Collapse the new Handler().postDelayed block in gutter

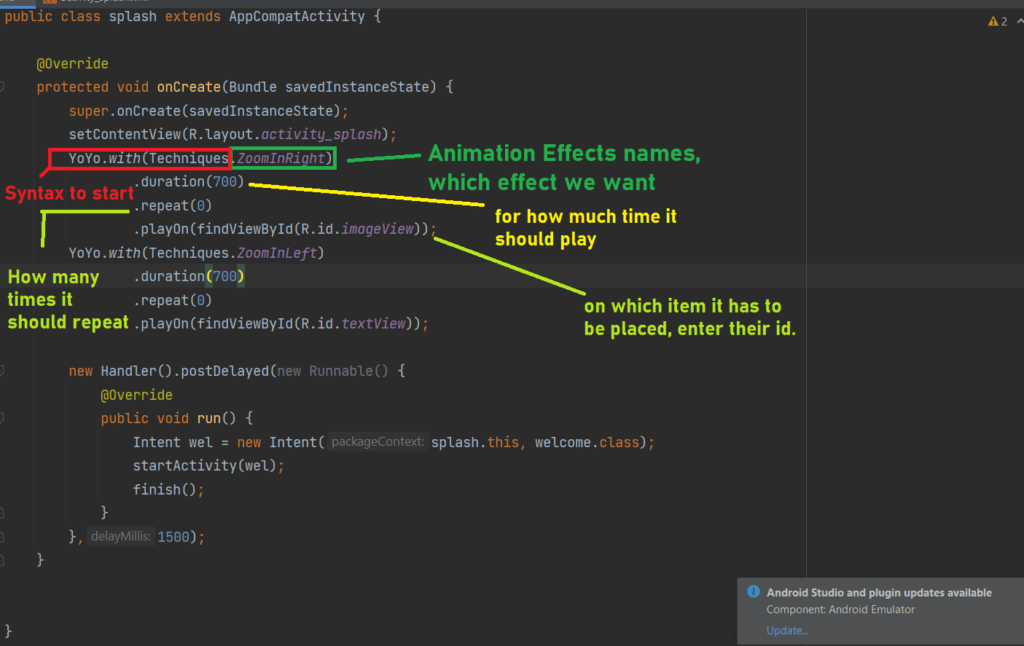(x=3, y=371)
